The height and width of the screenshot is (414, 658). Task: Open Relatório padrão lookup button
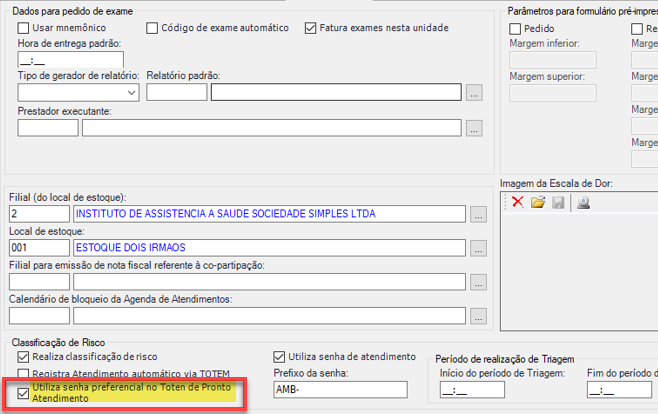[474, 93]
